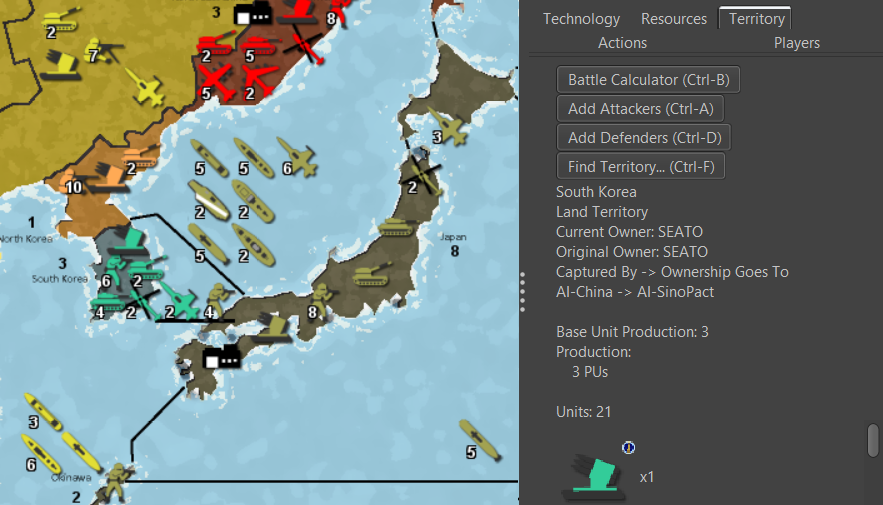Click the small round badge above the unit image
The height and width of the screenshot is (505, 883).
628,447
